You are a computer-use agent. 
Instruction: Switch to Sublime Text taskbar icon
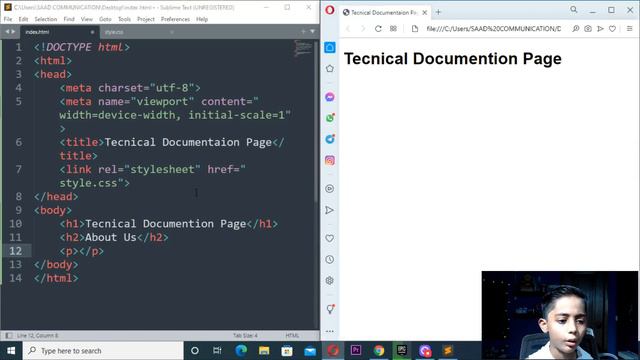[448, 351]
